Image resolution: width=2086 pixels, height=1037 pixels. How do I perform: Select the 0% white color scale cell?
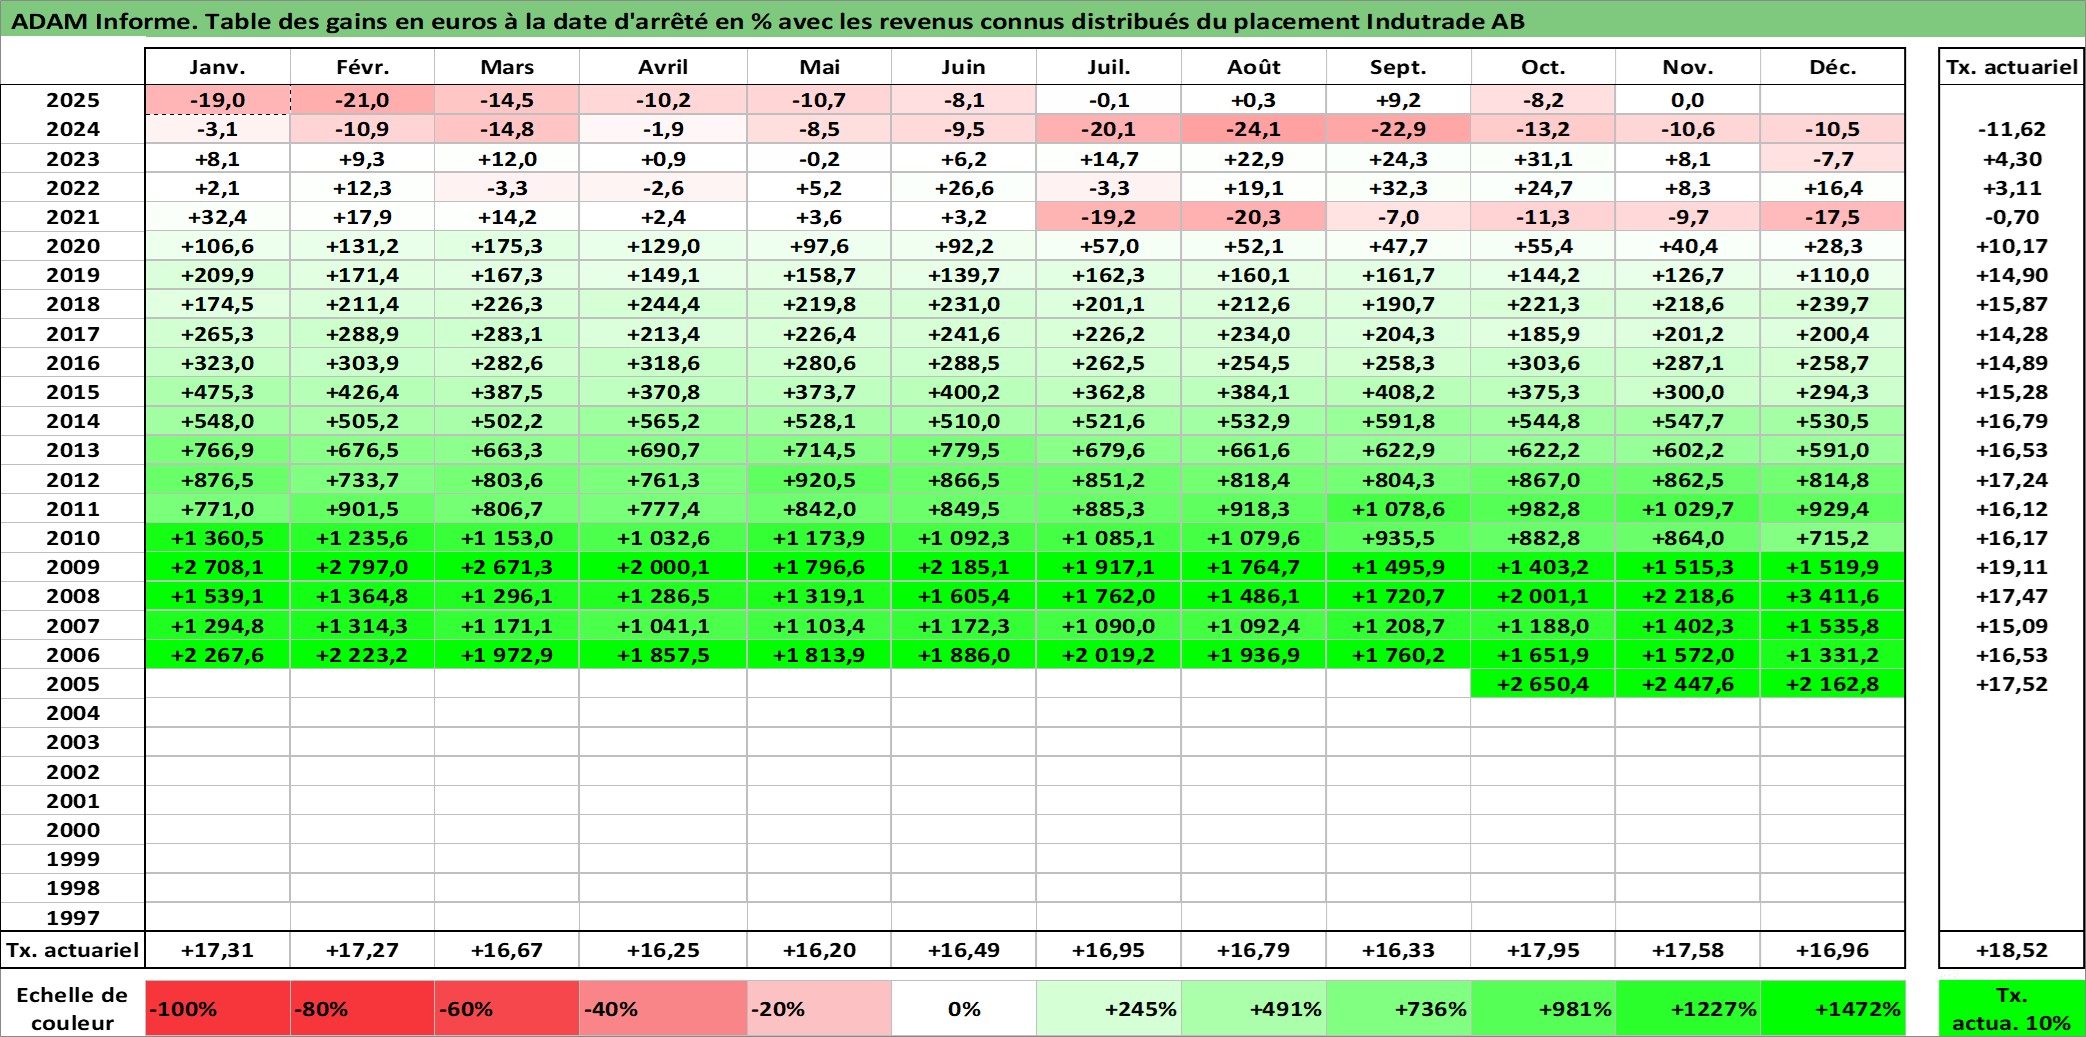tap(964, 1009)
